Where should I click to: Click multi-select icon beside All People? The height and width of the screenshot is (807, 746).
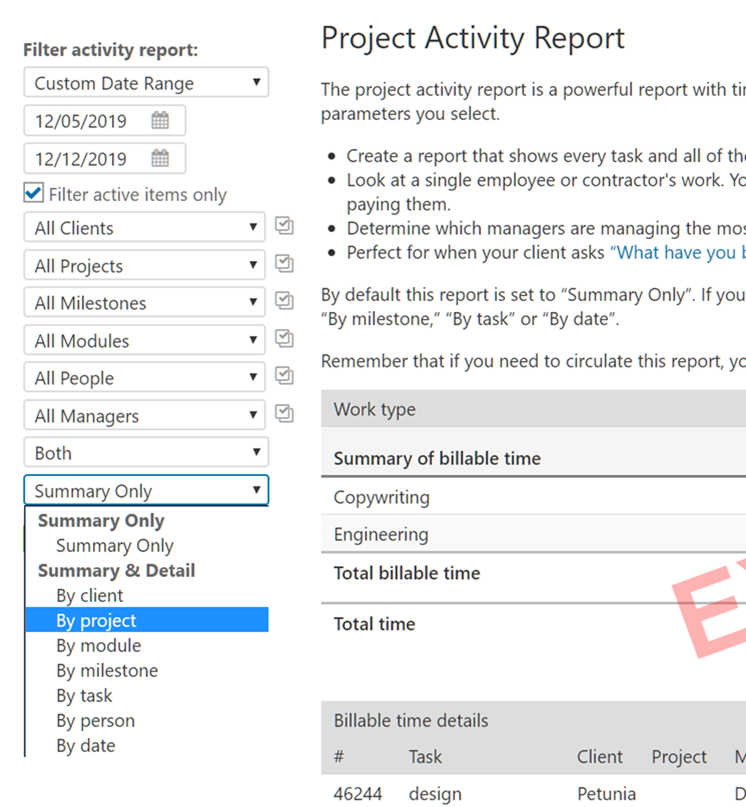pos(284,377)
